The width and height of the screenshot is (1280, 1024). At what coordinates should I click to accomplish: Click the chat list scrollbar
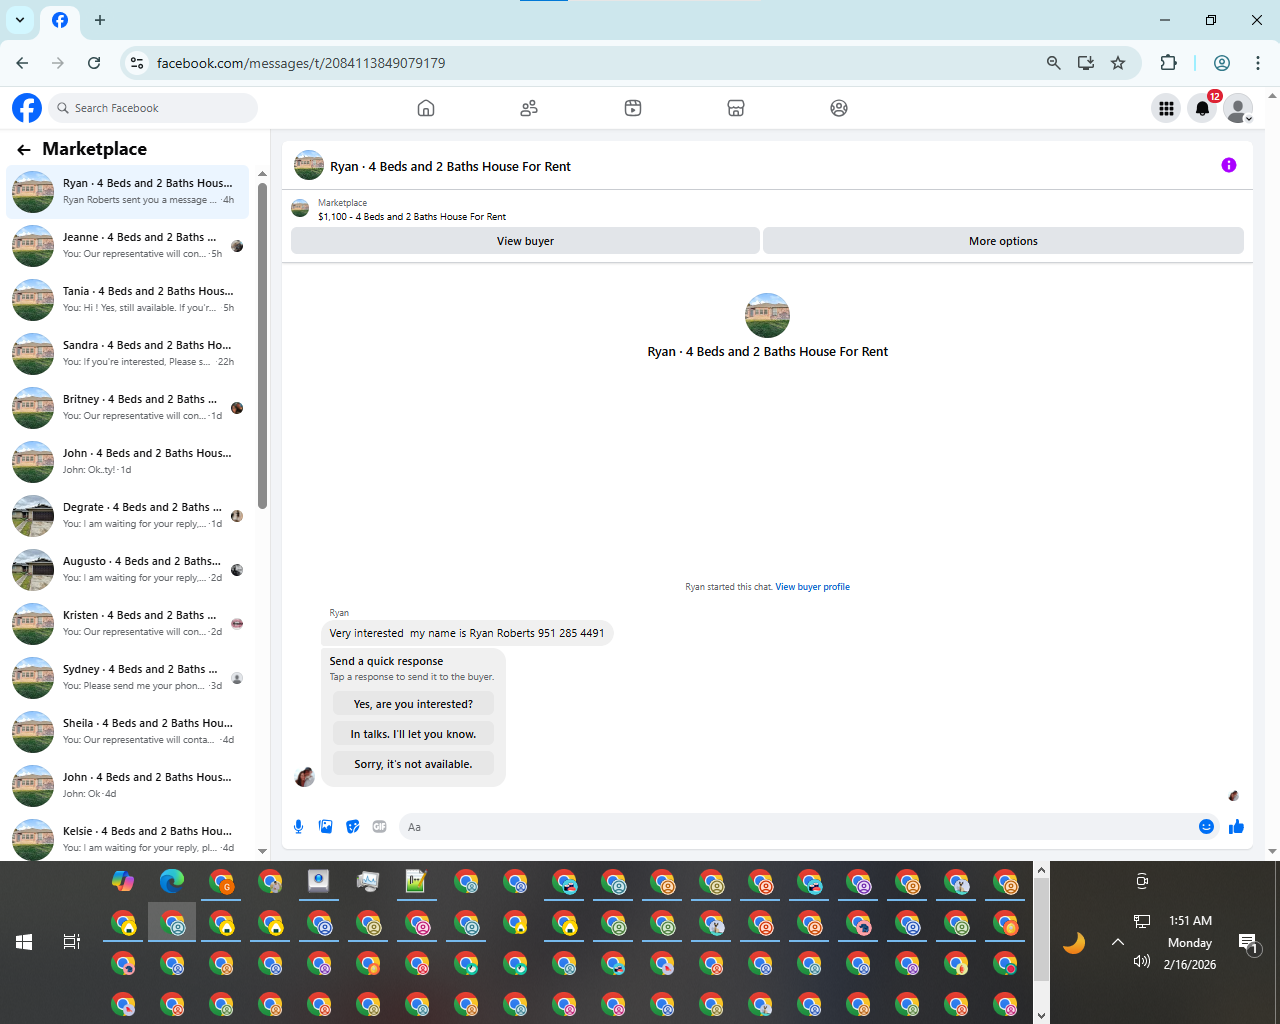pos(262,345)
